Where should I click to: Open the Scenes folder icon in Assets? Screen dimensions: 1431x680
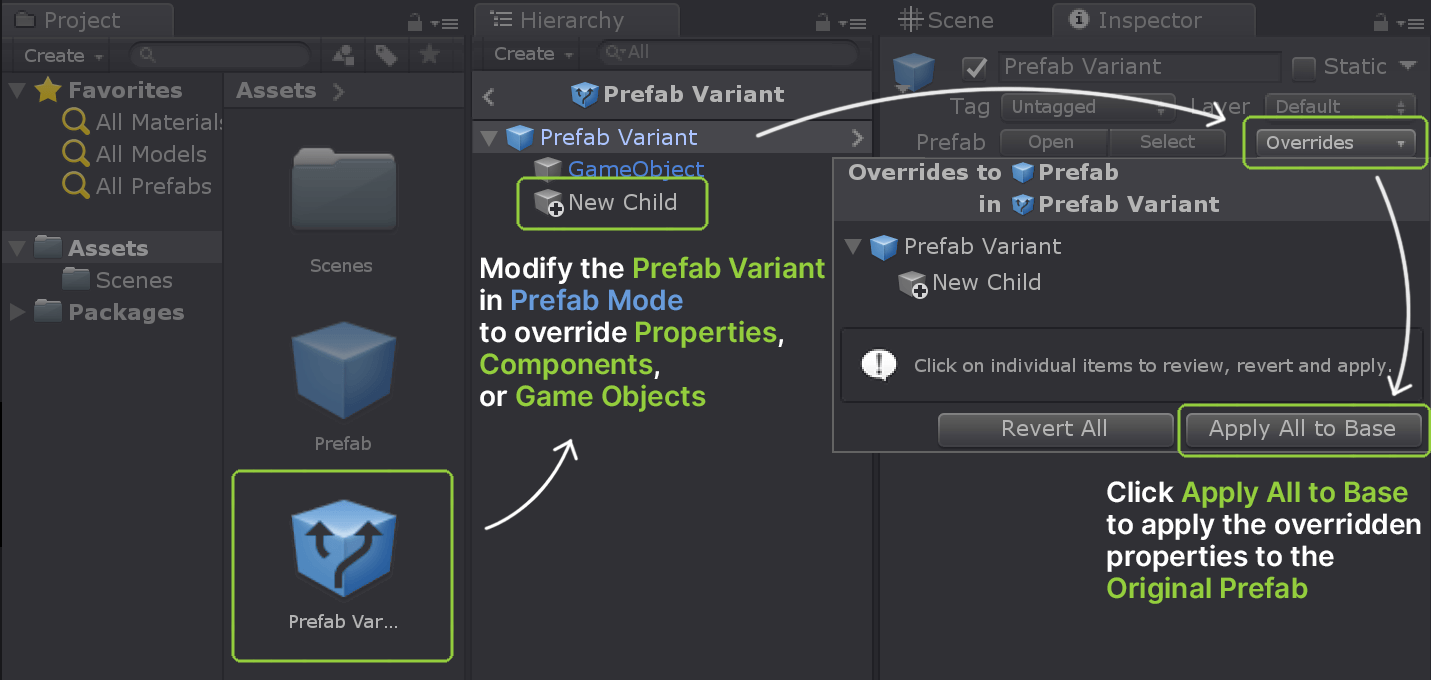343,191
